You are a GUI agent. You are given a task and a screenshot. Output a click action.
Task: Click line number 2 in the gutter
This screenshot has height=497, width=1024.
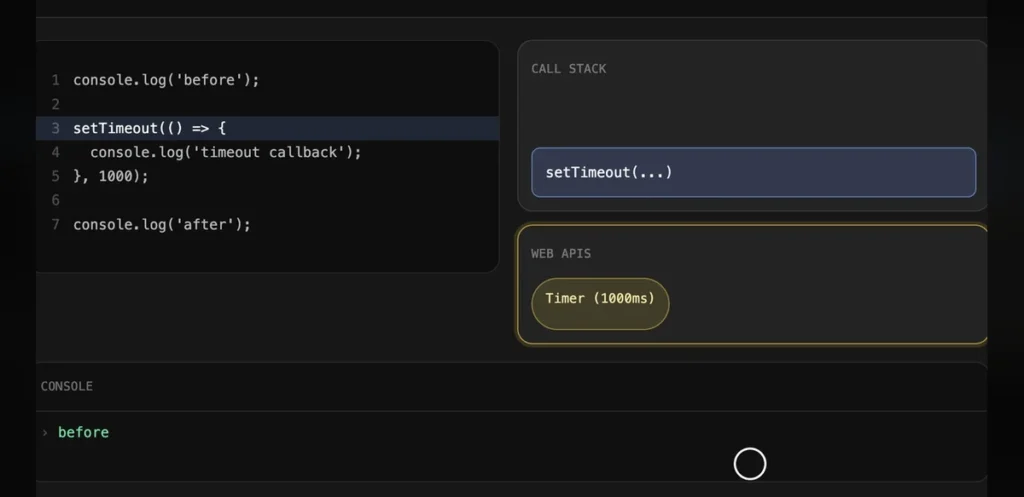(x=56, y=104)
